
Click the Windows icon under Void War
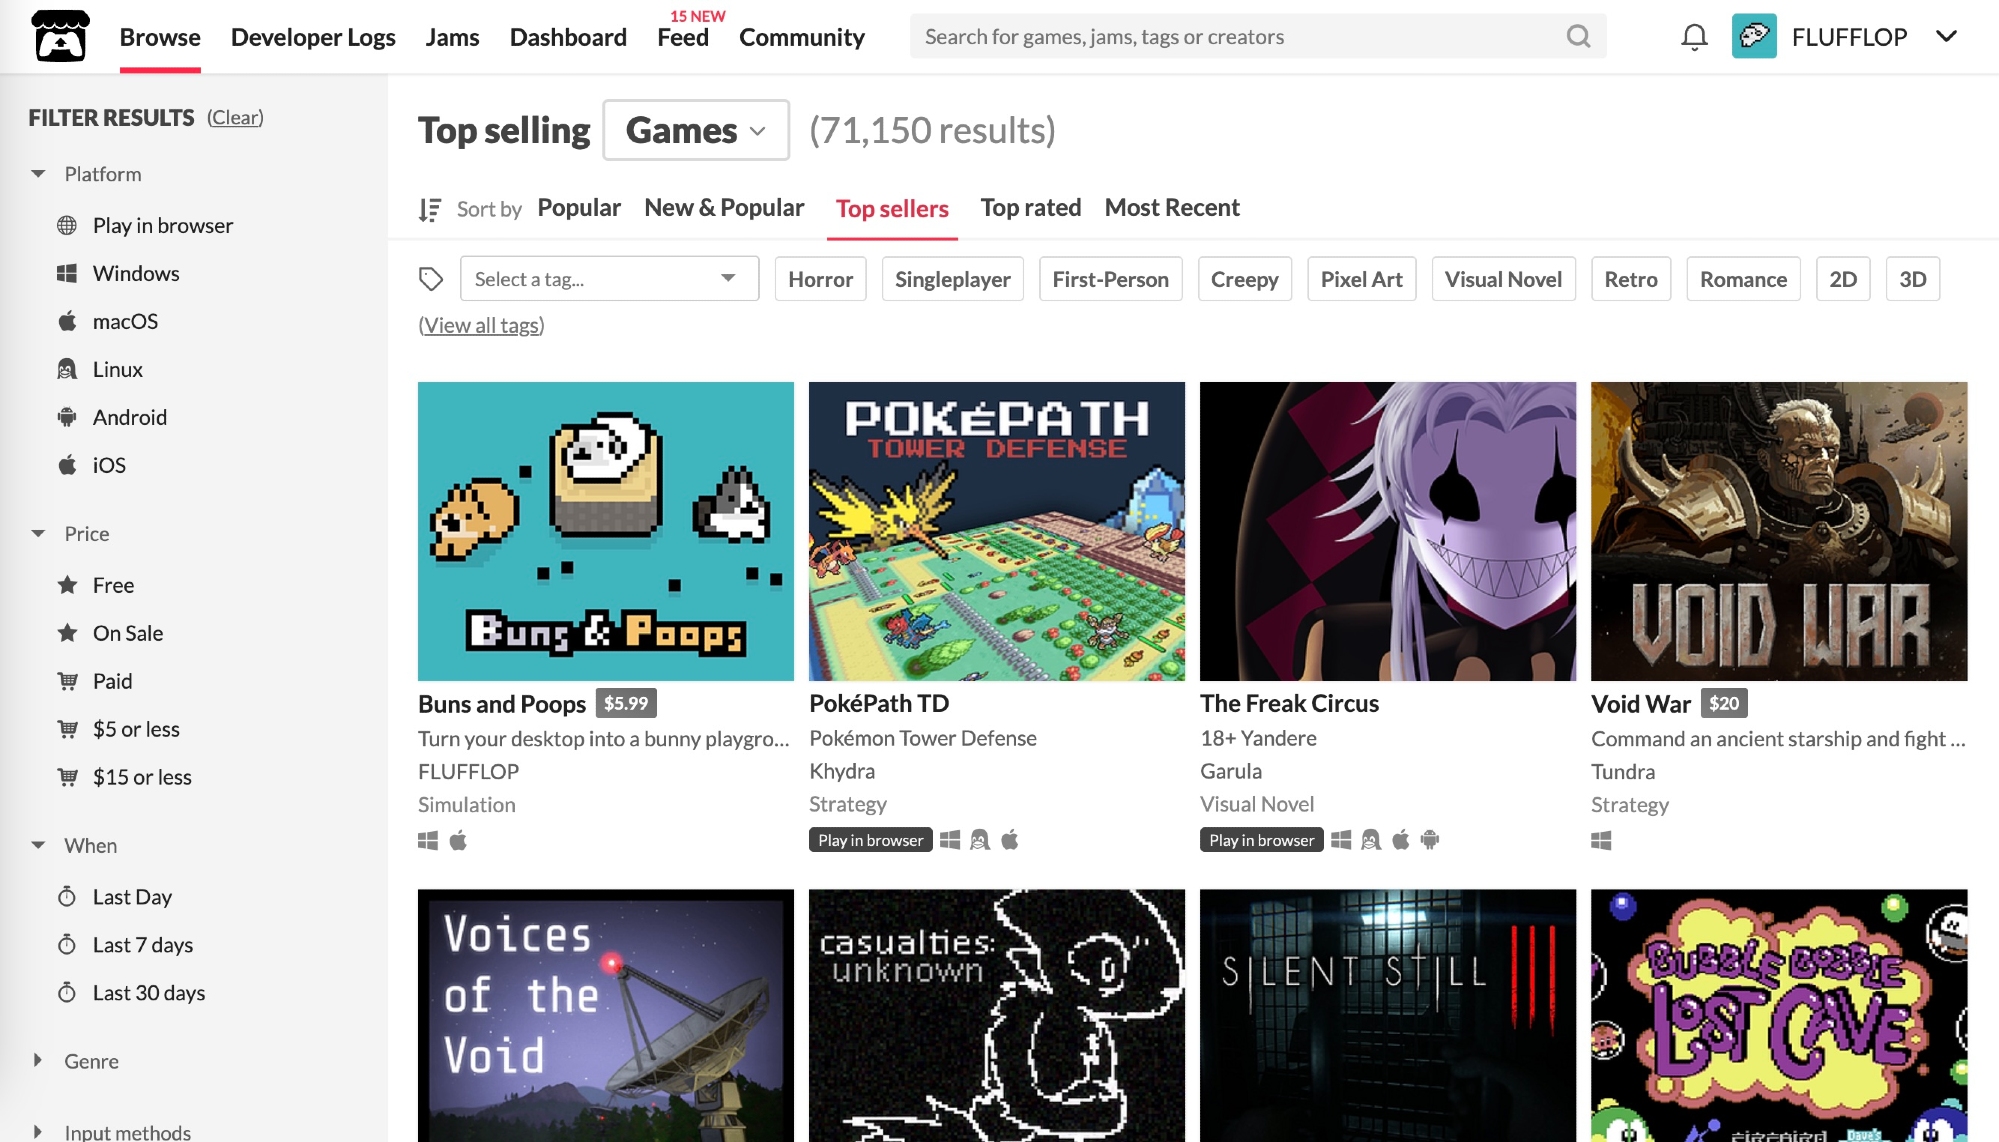(x=1601, y=840)
